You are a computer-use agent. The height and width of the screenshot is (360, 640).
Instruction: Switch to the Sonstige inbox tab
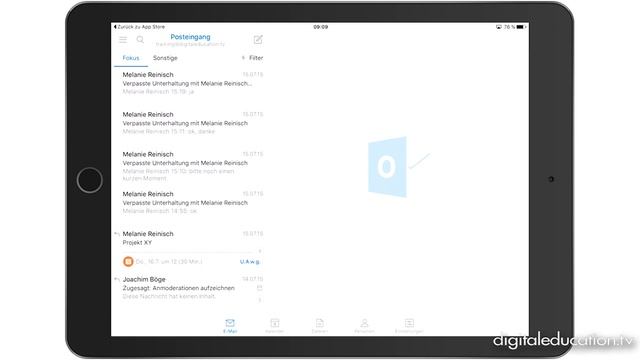click(x=165, y=58)
